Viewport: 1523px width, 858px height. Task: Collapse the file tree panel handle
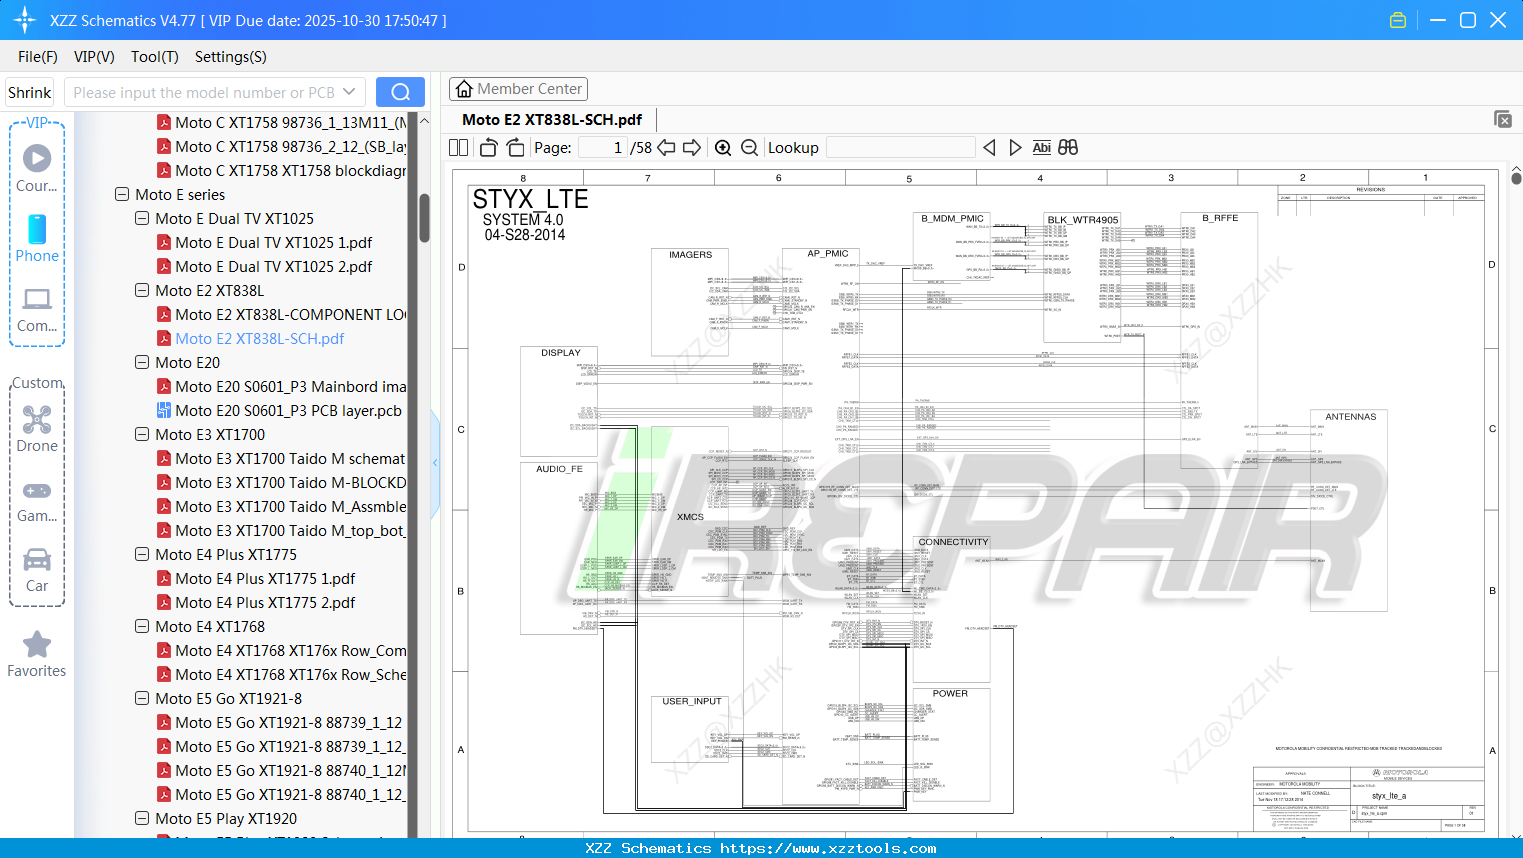coord(435,462)
